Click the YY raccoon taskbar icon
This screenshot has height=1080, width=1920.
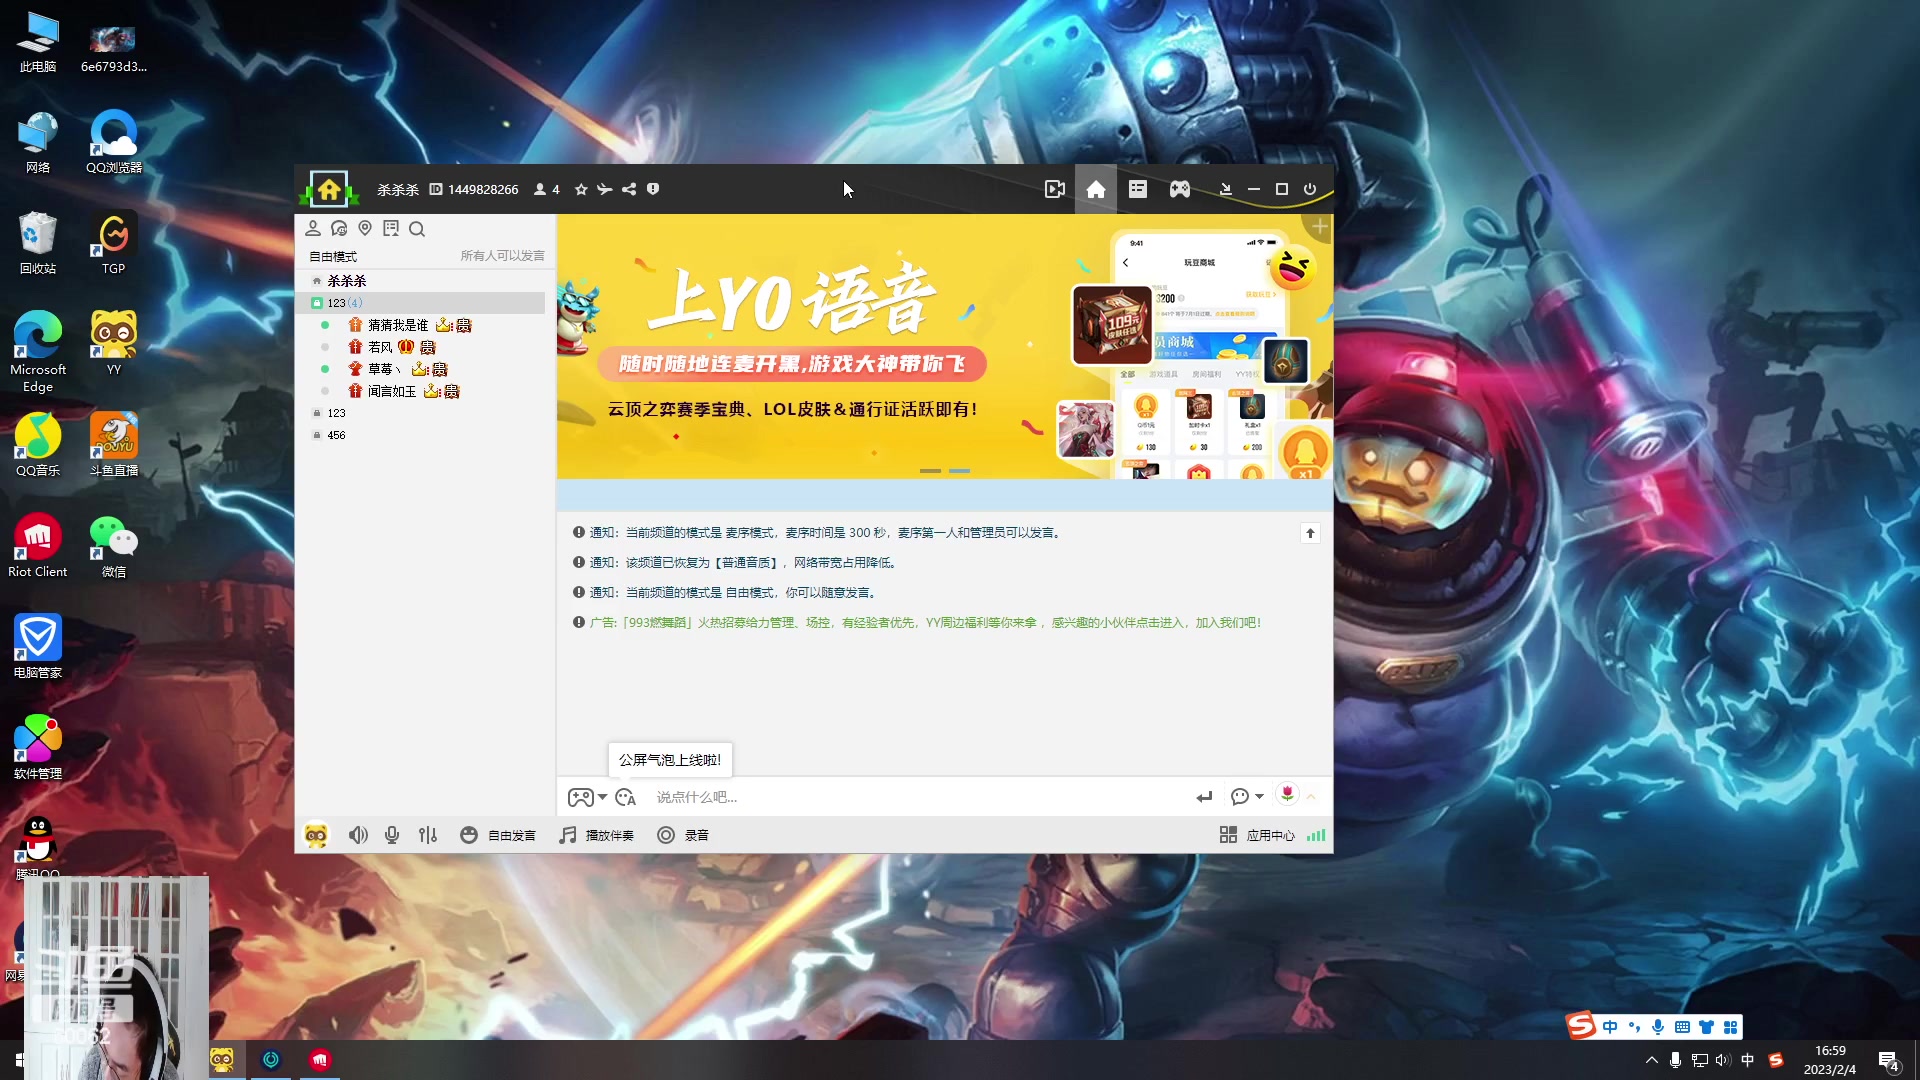(222, 1060)
